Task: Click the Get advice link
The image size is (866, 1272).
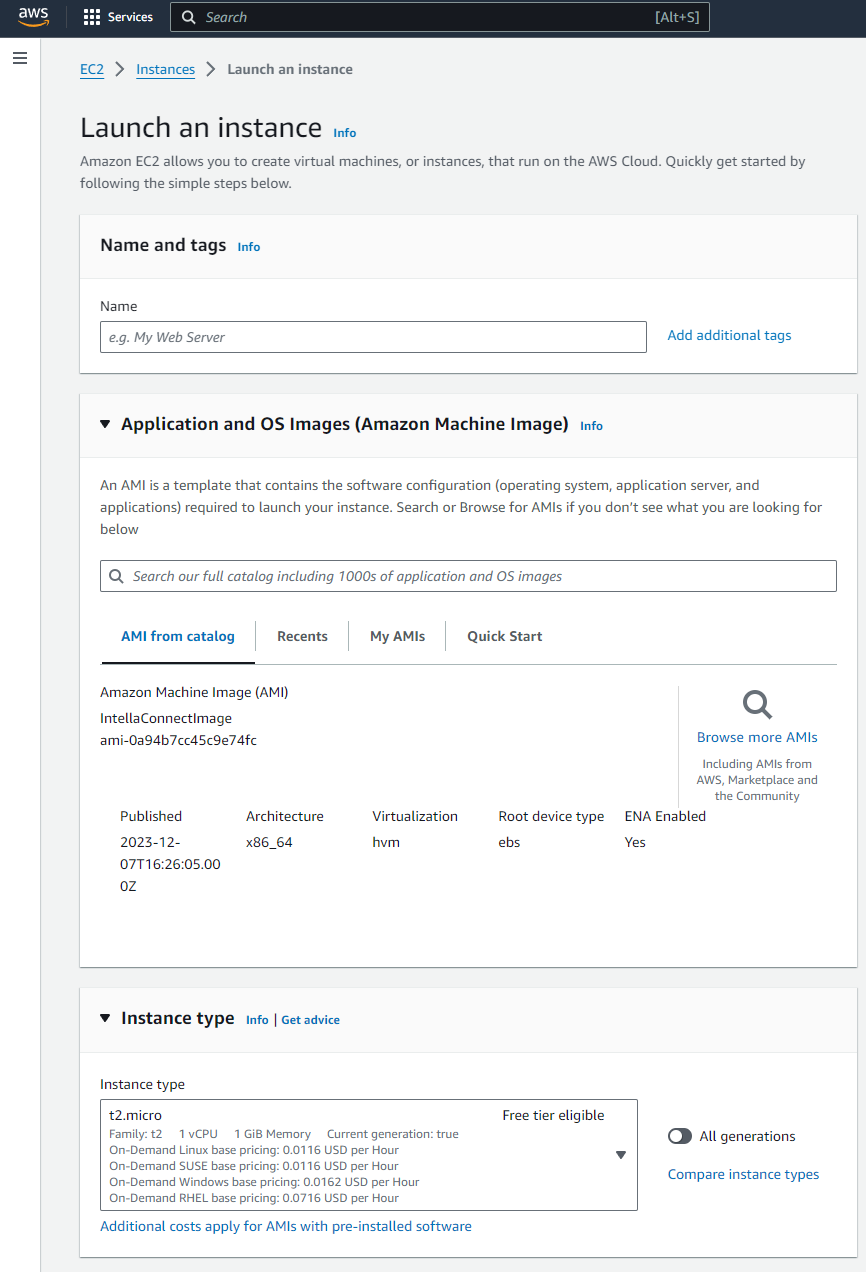Action: click(x=310, y=1020)
